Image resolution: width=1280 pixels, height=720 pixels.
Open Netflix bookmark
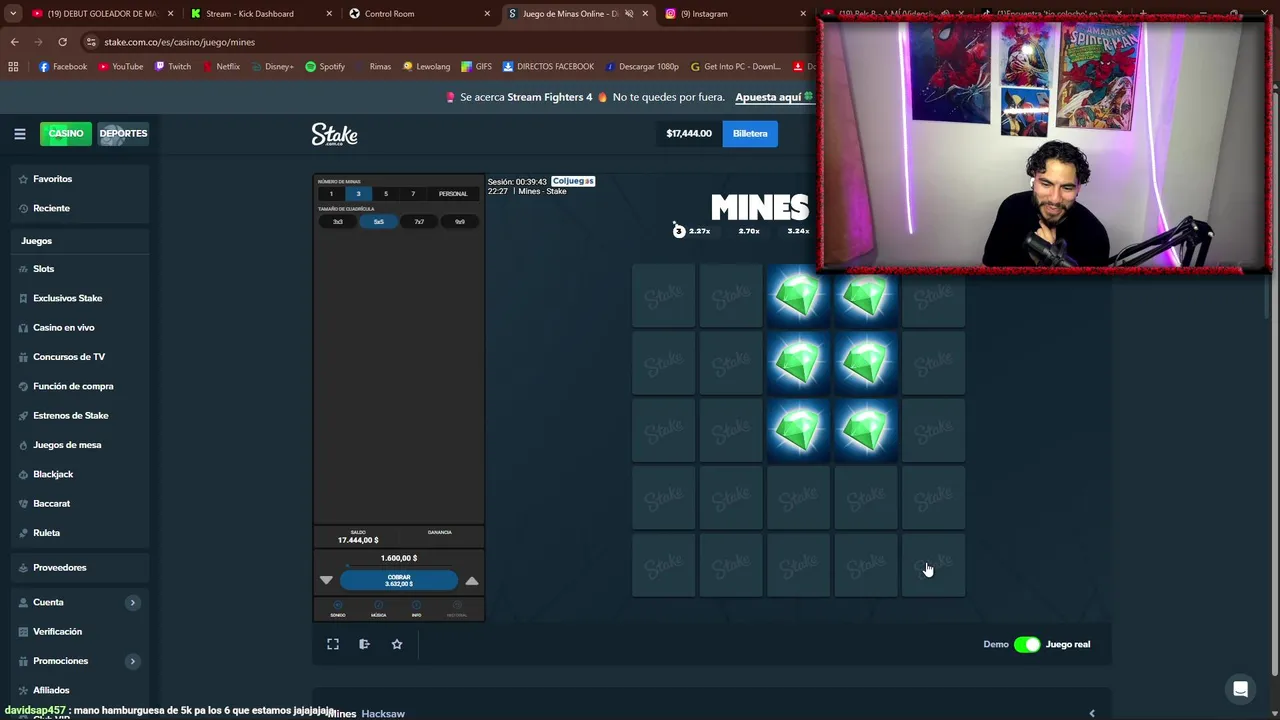(x=221, y=66)
